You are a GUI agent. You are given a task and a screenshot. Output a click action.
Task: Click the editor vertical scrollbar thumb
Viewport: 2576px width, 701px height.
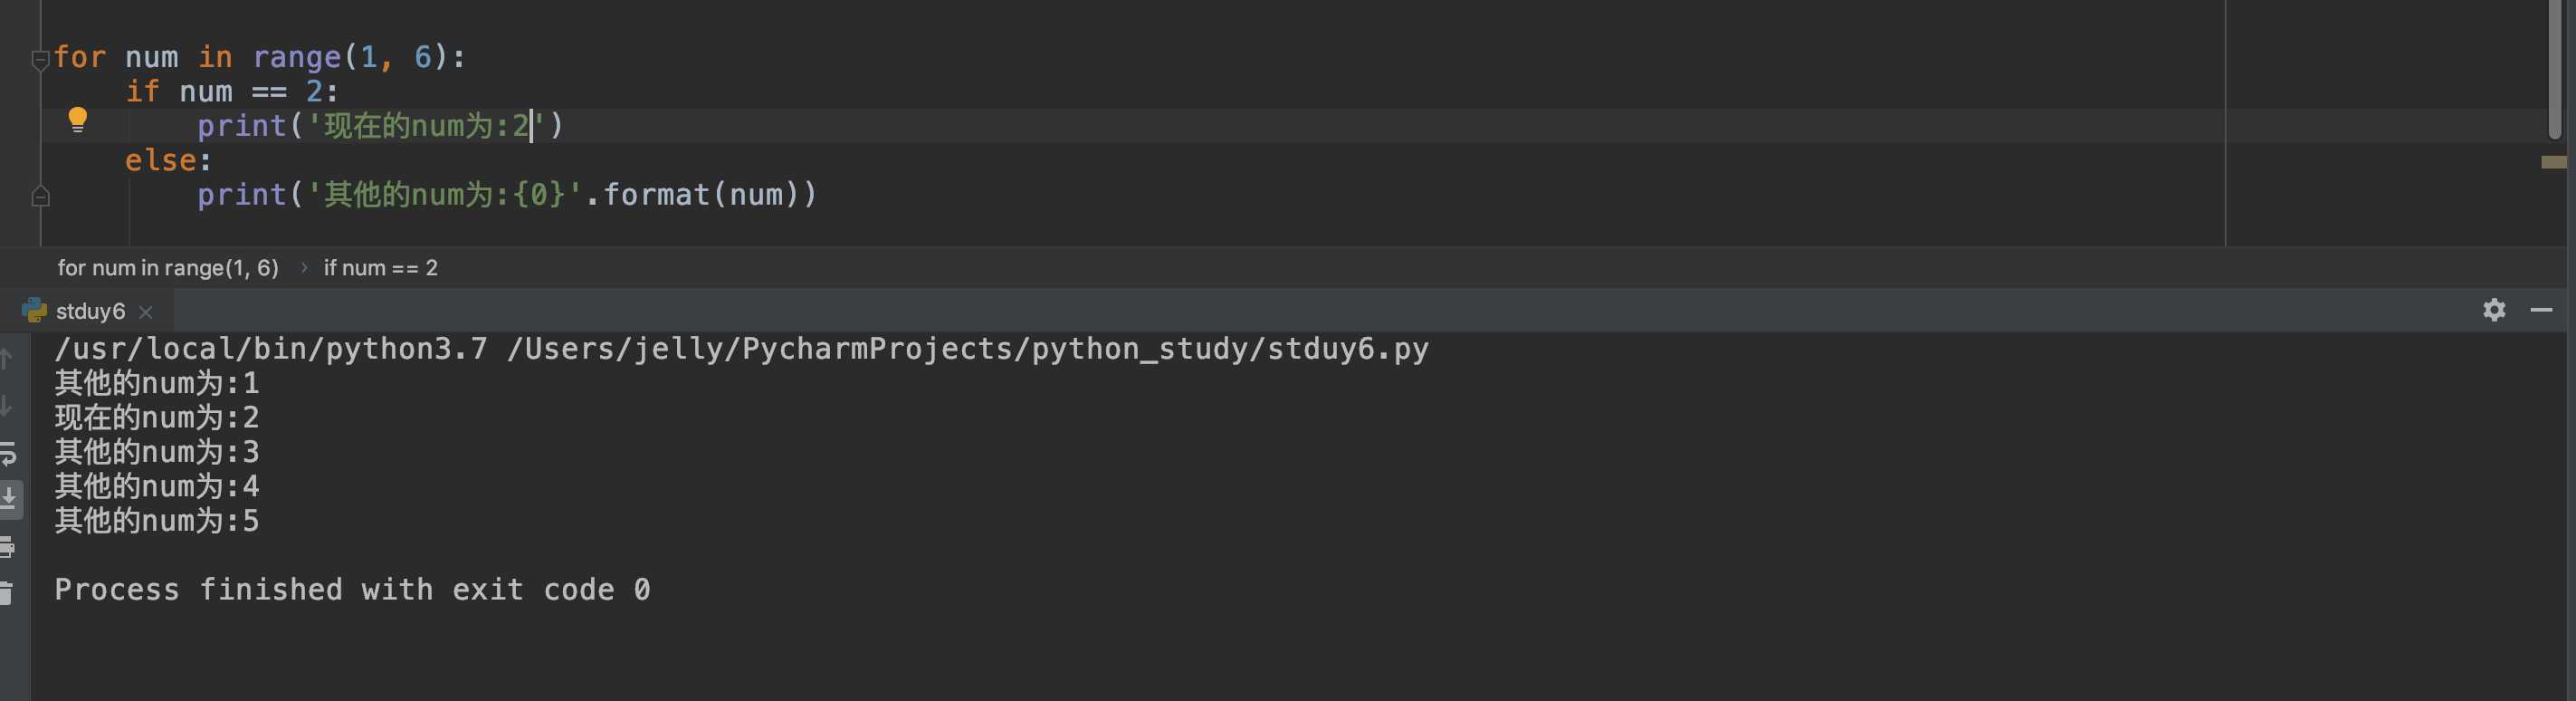(2555, 69)
